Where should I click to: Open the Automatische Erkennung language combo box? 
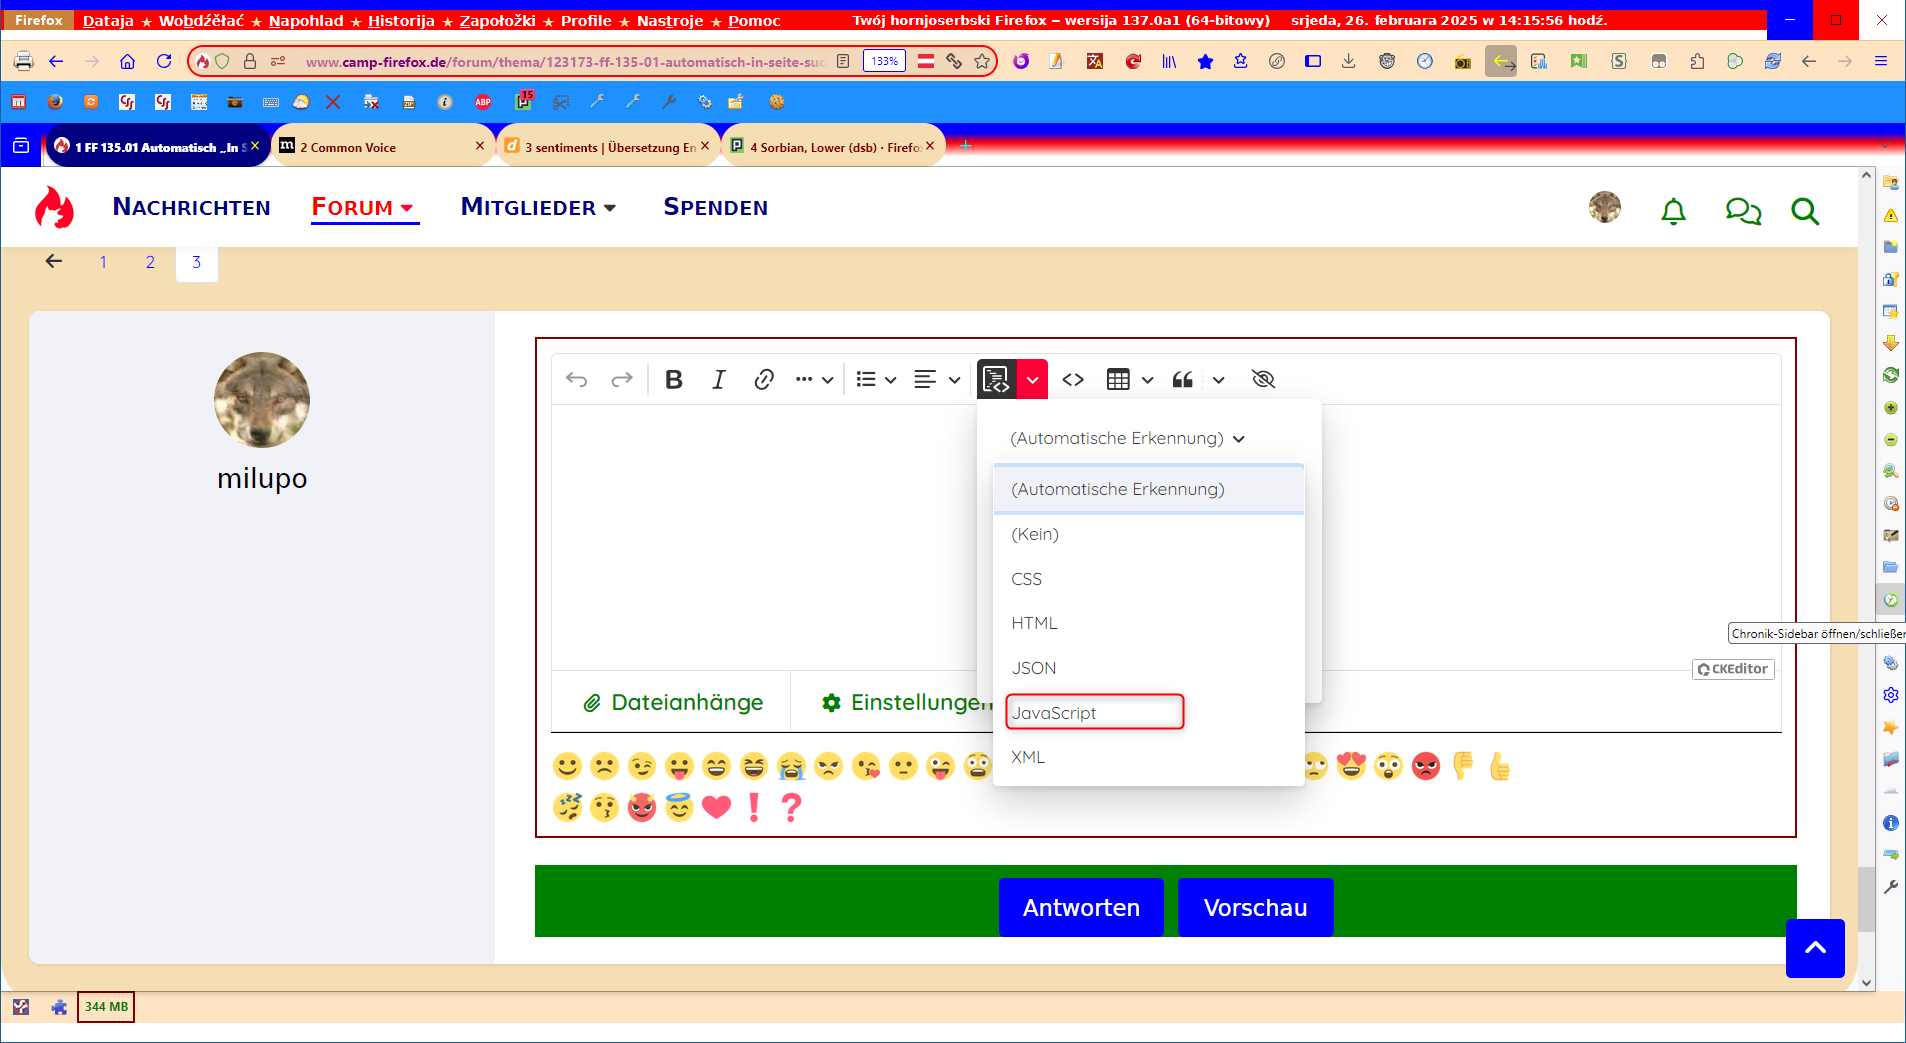pos(1127,438)
